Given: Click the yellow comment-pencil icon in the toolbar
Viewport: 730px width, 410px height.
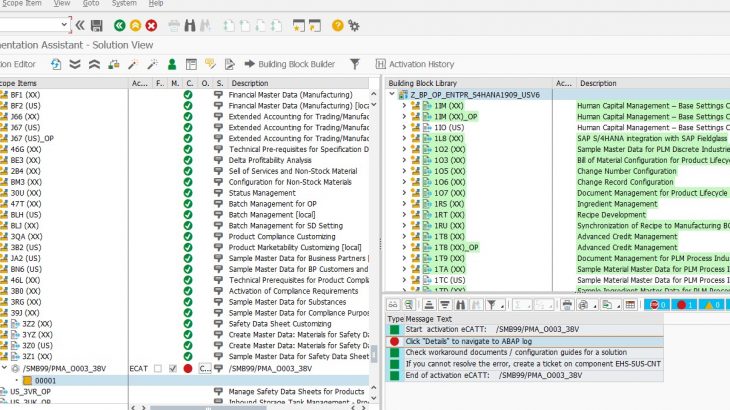Looking at the screenshot, I should pos(210,64).
